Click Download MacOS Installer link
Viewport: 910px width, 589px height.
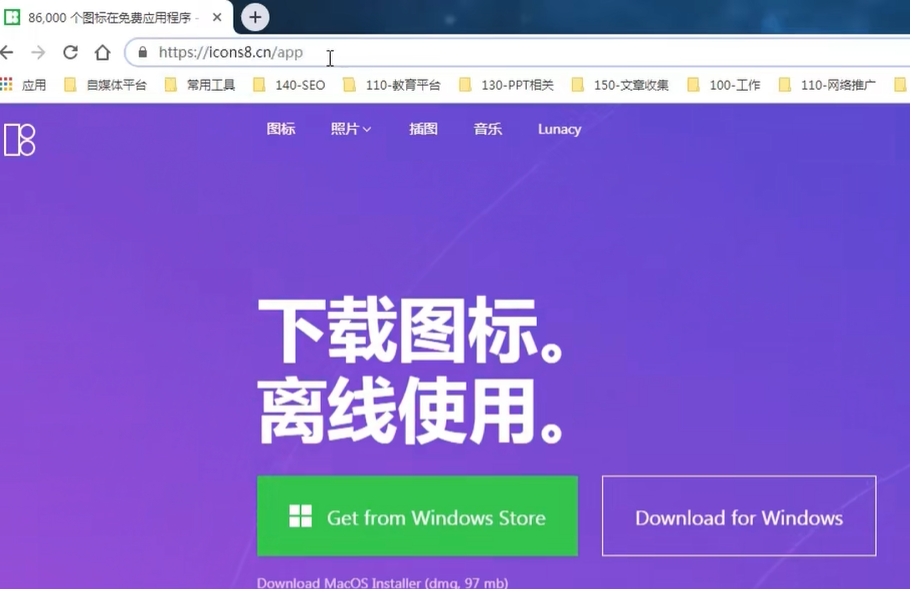pos(382,583)
